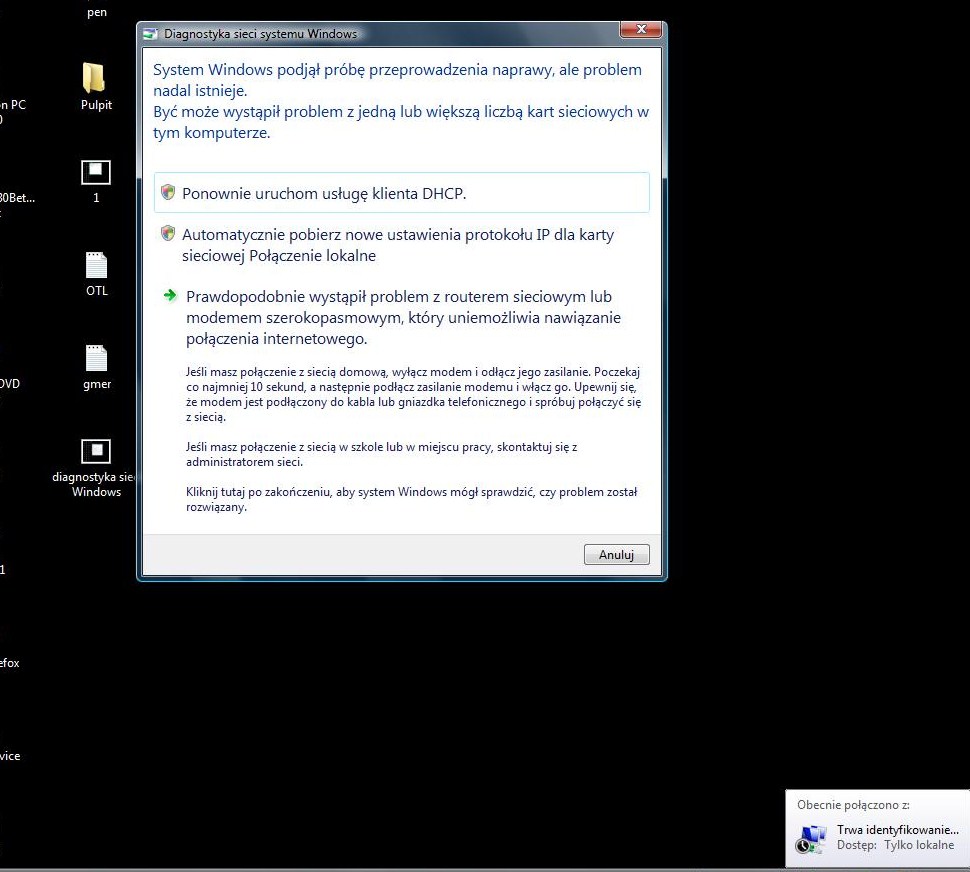
Task: Open the OTL text file icon
Action: click(x=96, y=265)
